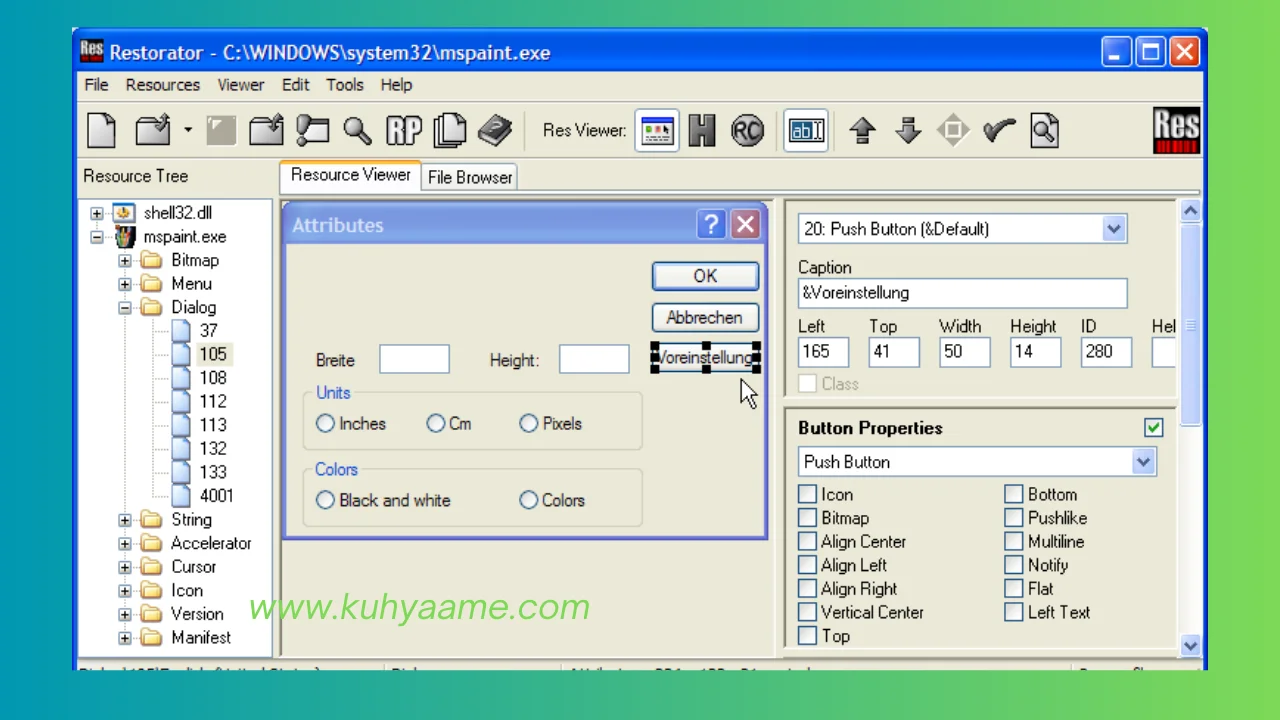Click the Res logo in toolbar corner
1280x720 pixels.
coord(1176,130)
